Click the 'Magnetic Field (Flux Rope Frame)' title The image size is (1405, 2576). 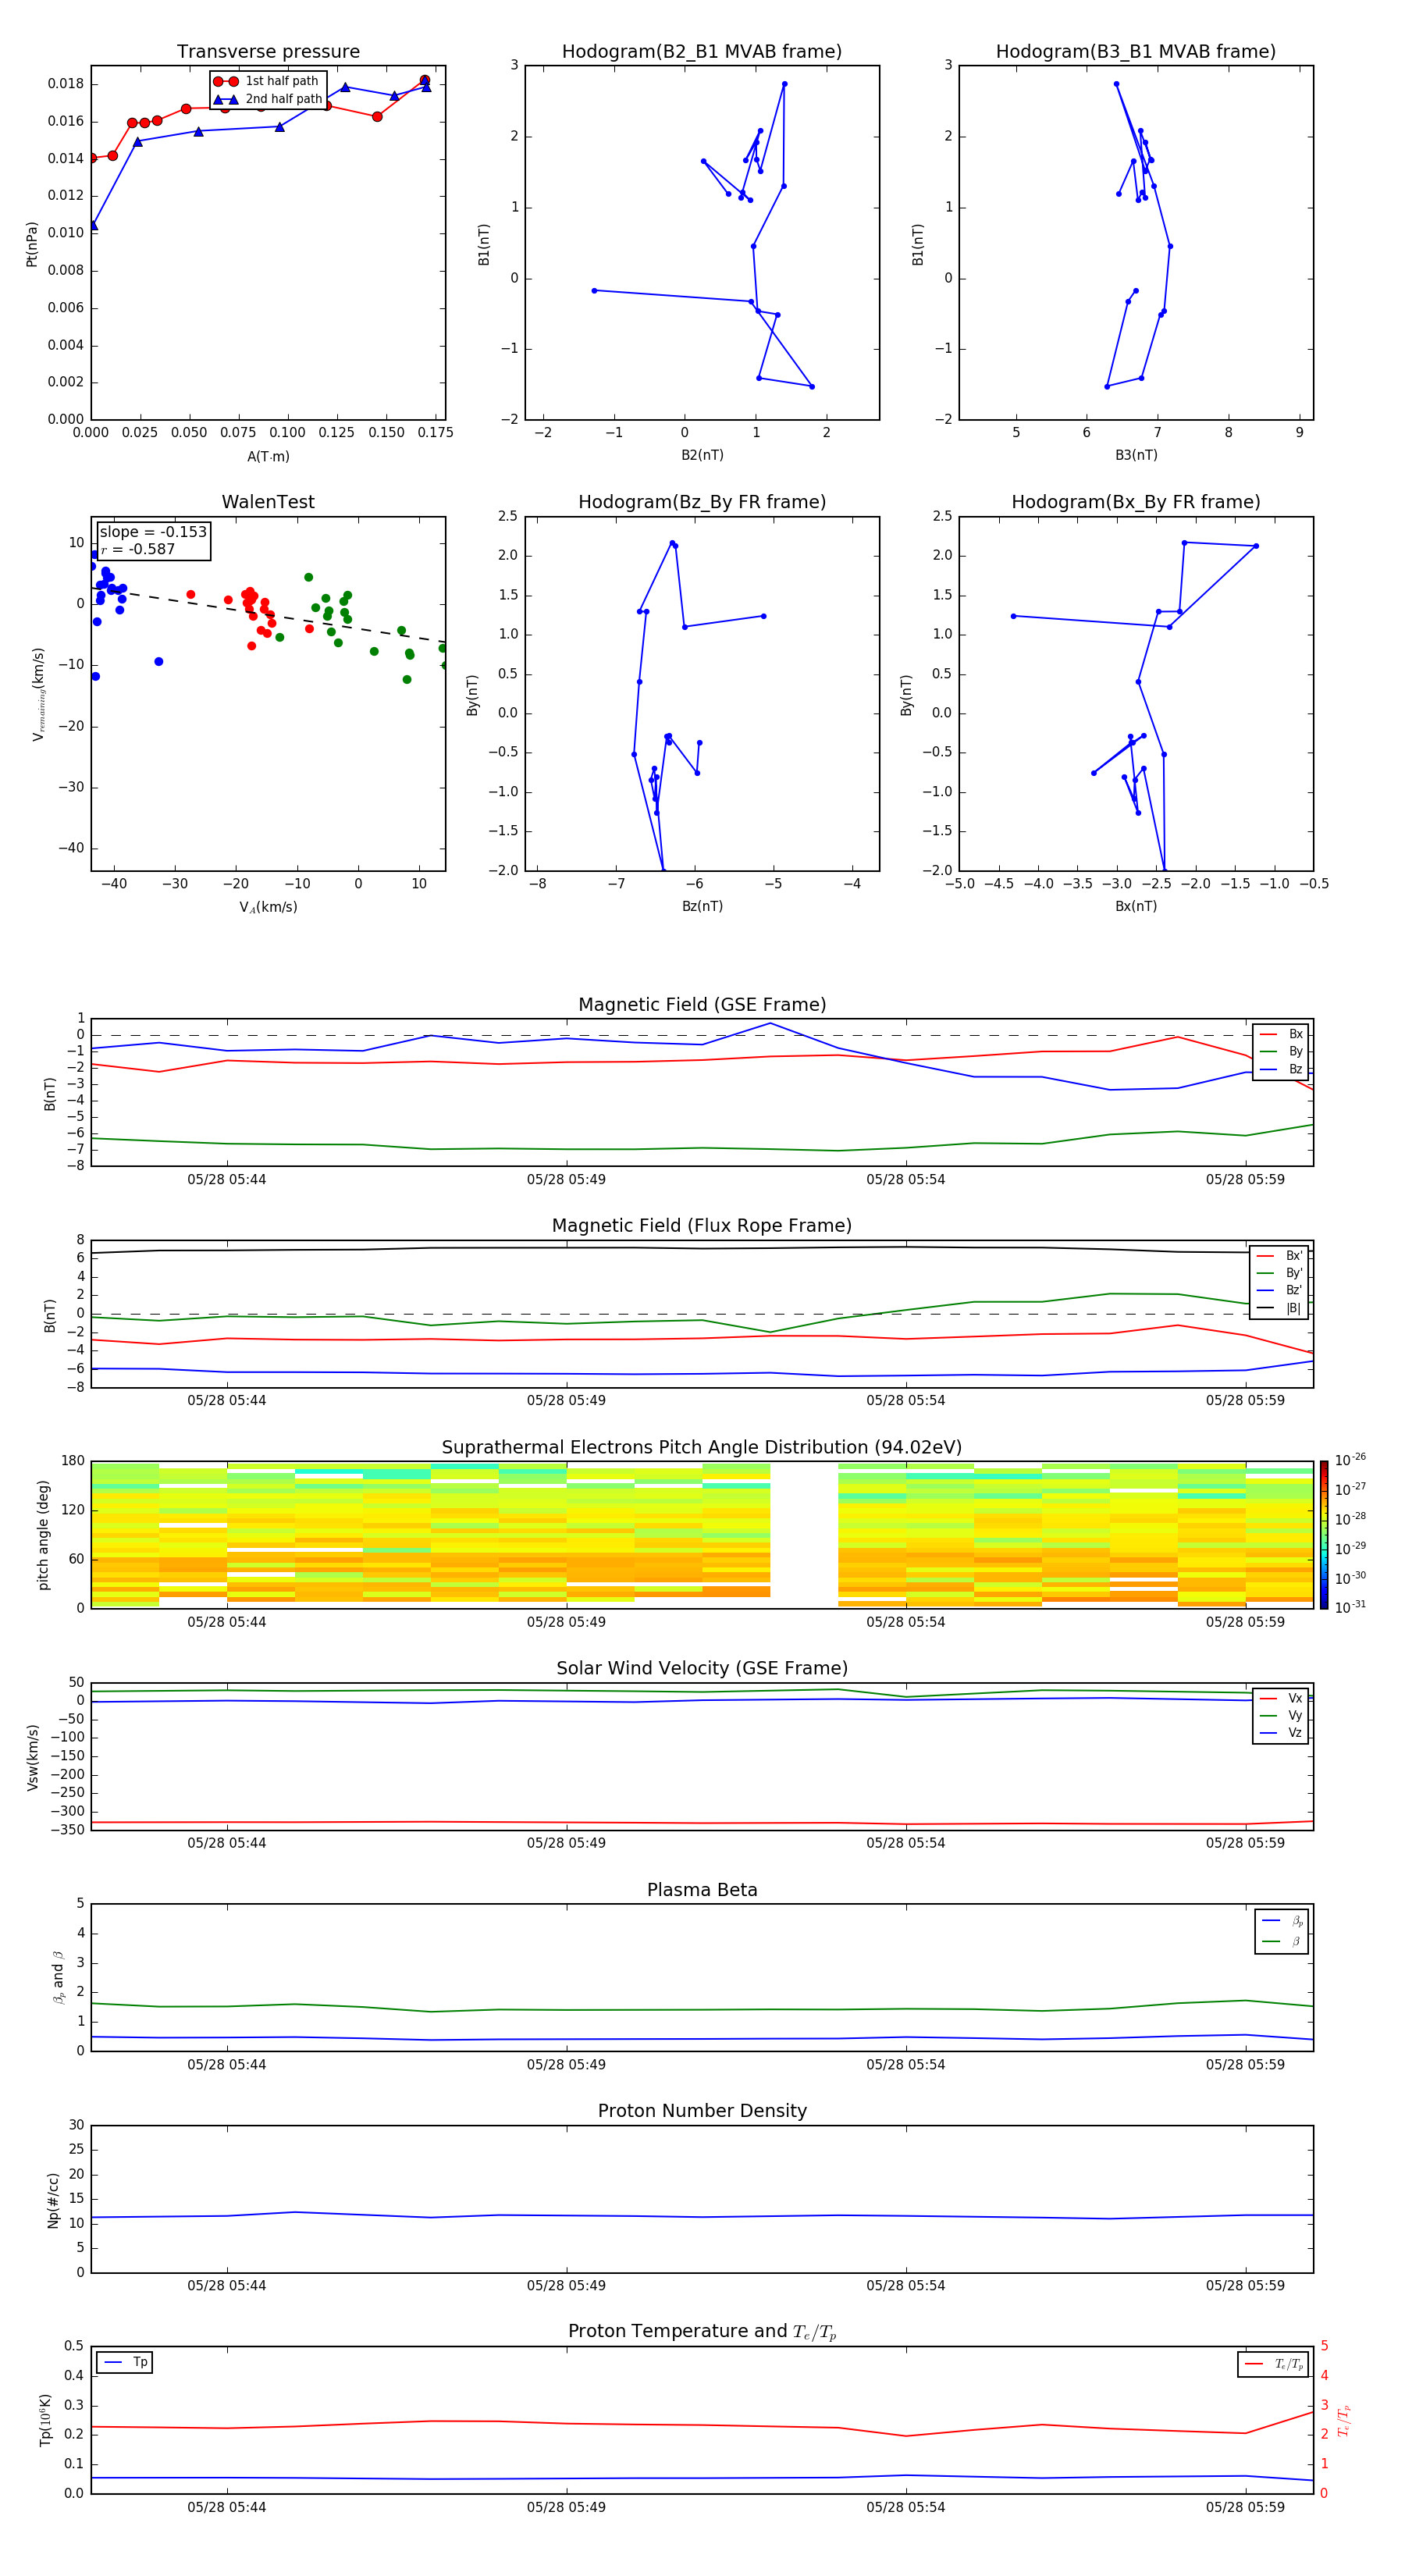(x=702, y=1226)
